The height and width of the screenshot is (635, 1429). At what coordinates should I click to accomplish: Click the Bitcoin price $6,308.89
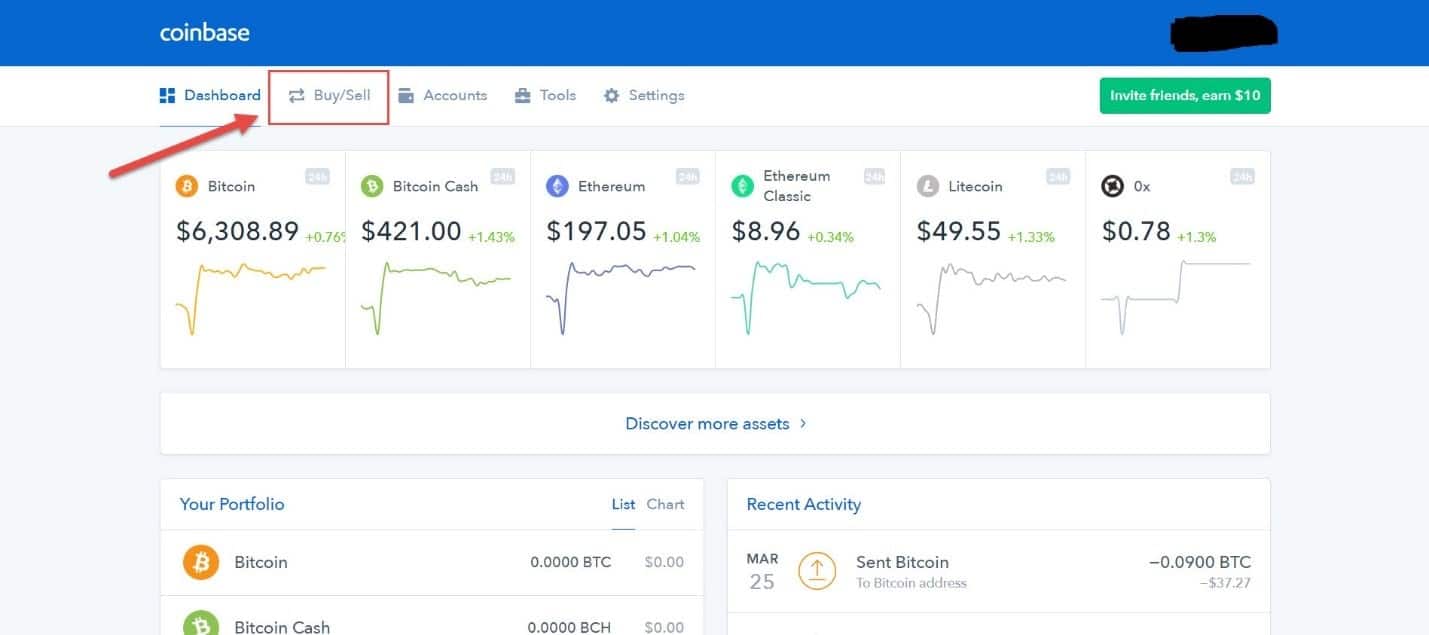tap(238, 232)
